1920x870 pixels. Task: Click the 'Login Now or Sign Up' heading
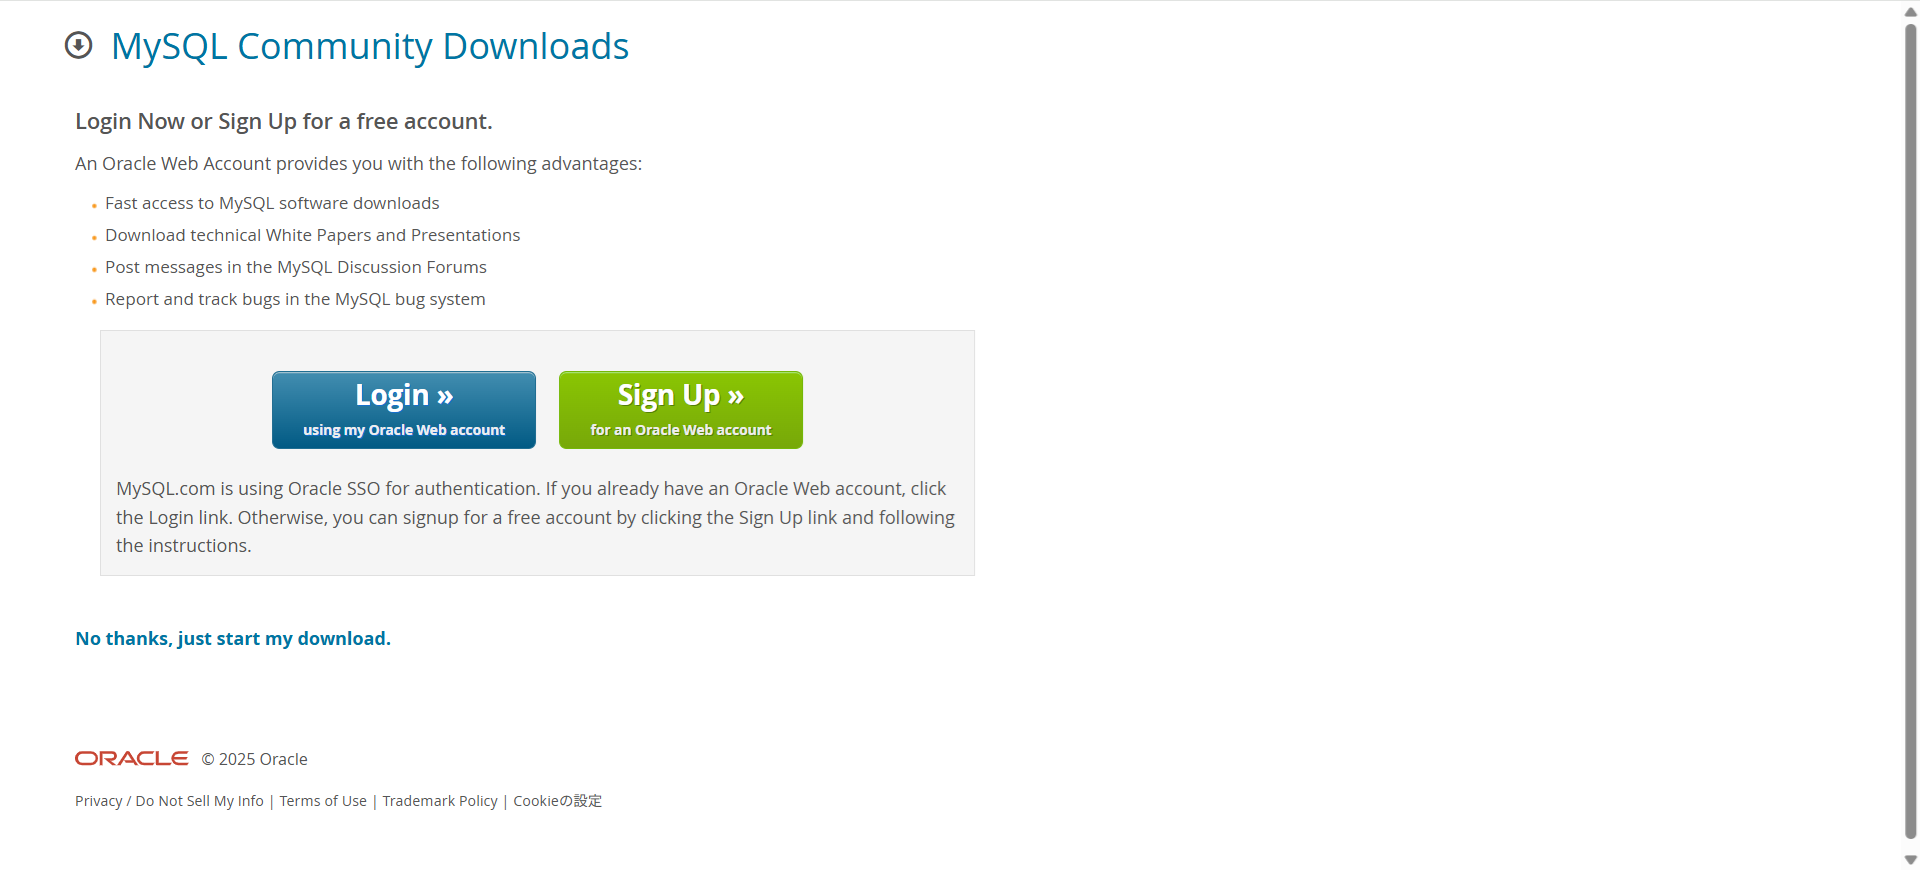(284, 122)
